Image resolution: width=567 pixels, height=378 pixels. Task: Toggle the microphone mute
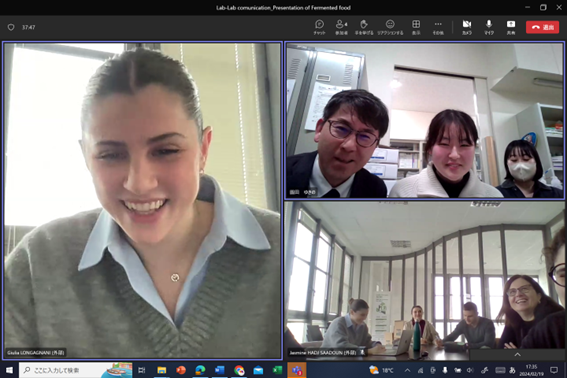489,27
